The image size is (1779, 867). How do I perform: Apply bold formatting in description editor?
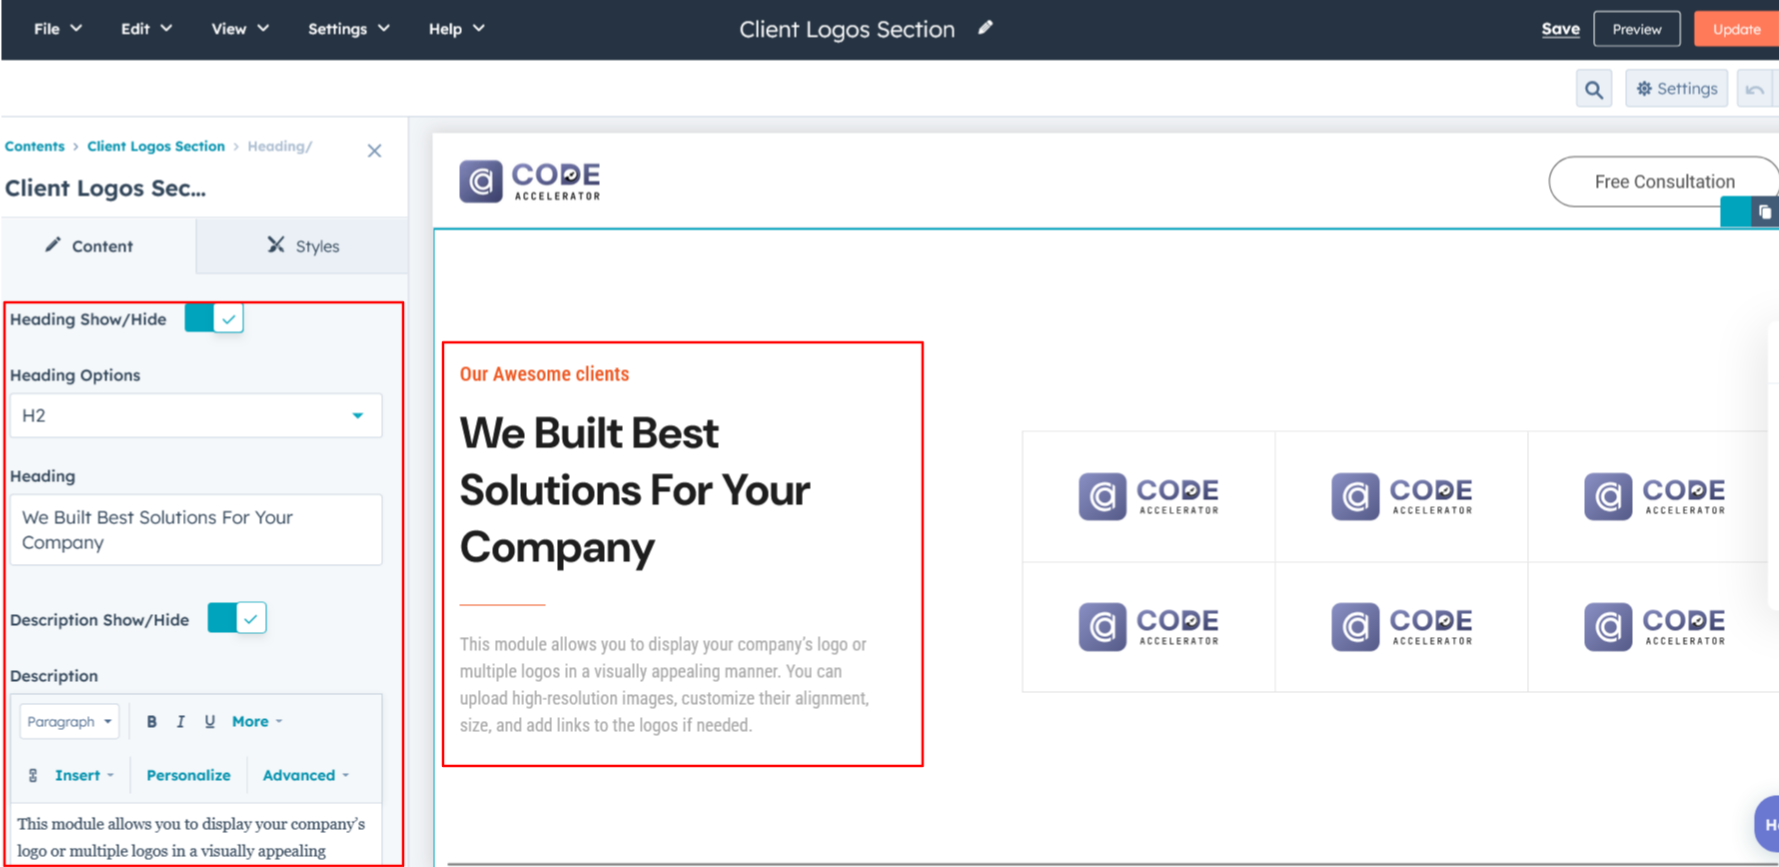tap(152, 721)
